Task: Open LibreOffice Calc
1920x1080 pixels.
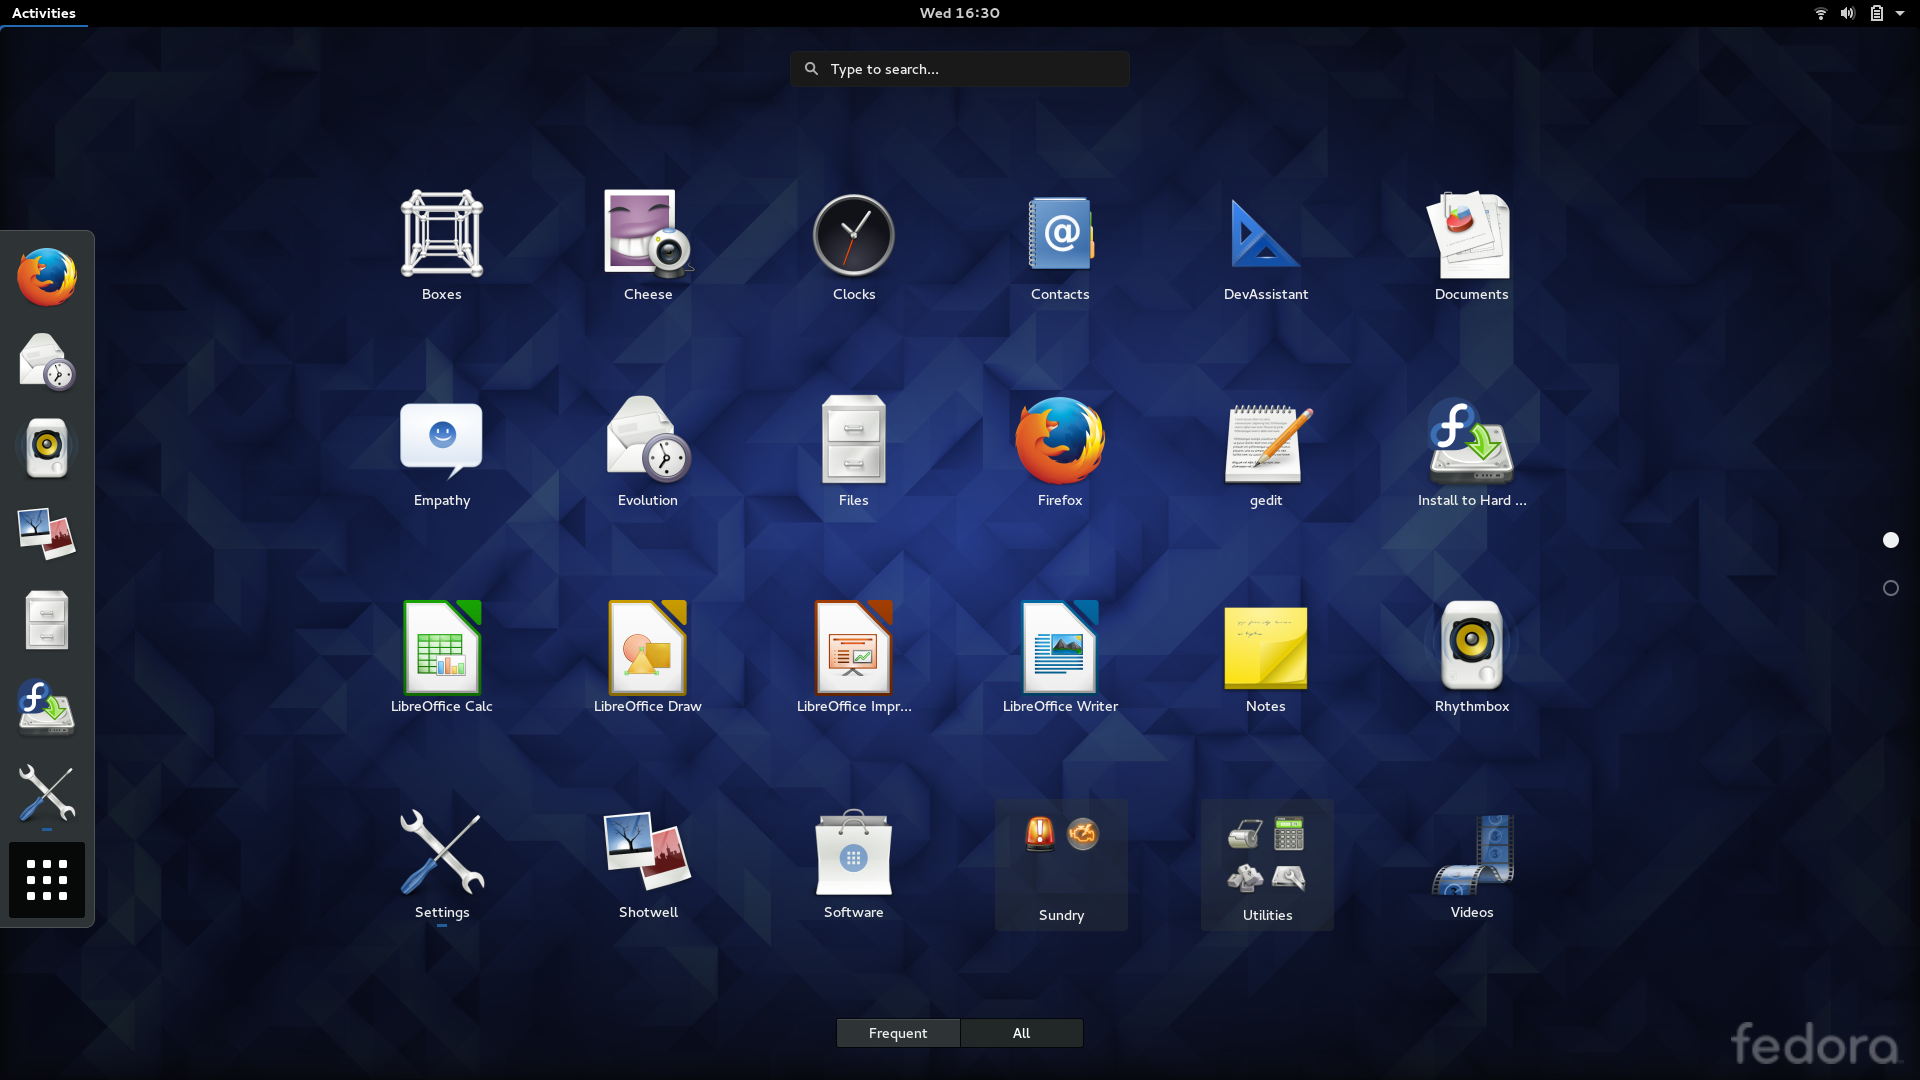Action: pos(441,658)
